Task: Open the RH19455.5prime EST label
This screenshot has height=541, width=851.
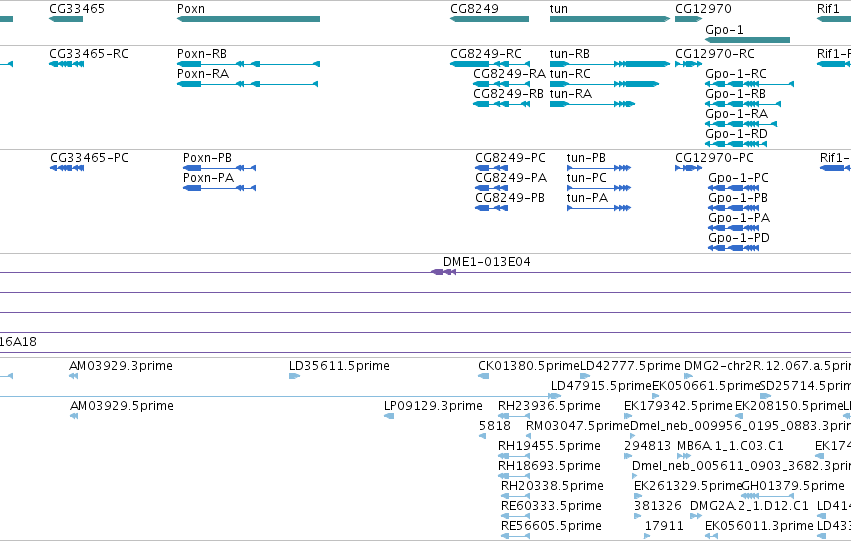Action: (x=549, y=447)
